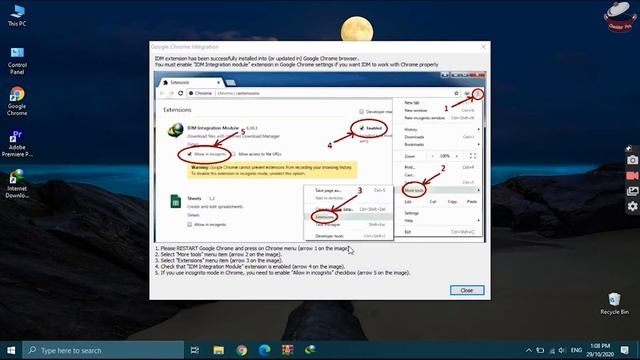
Task: Click the ENG language indicator
Action: click(x=576, y=350)
